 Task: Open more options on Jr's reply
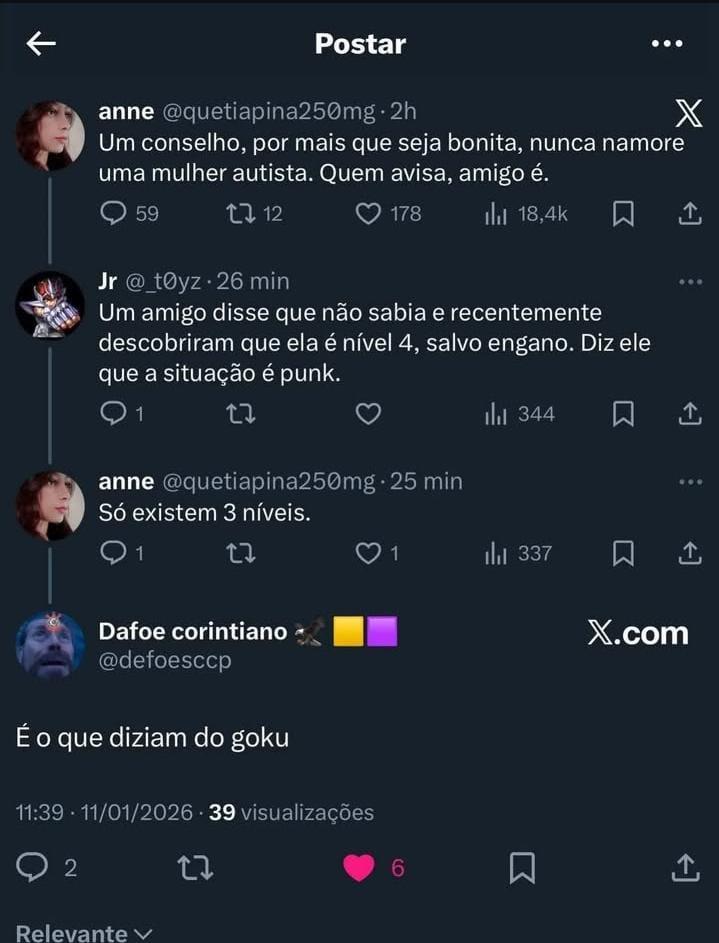pos(690,282)
